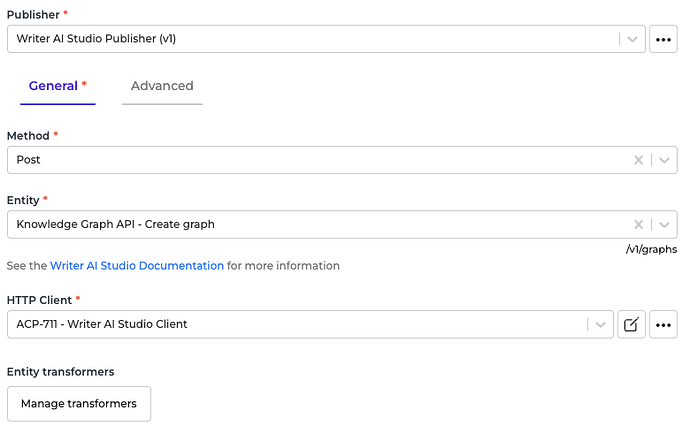
Task: Select the Writer AI Studio Publisher (v1) field
Action: click(x=326, y=39)
